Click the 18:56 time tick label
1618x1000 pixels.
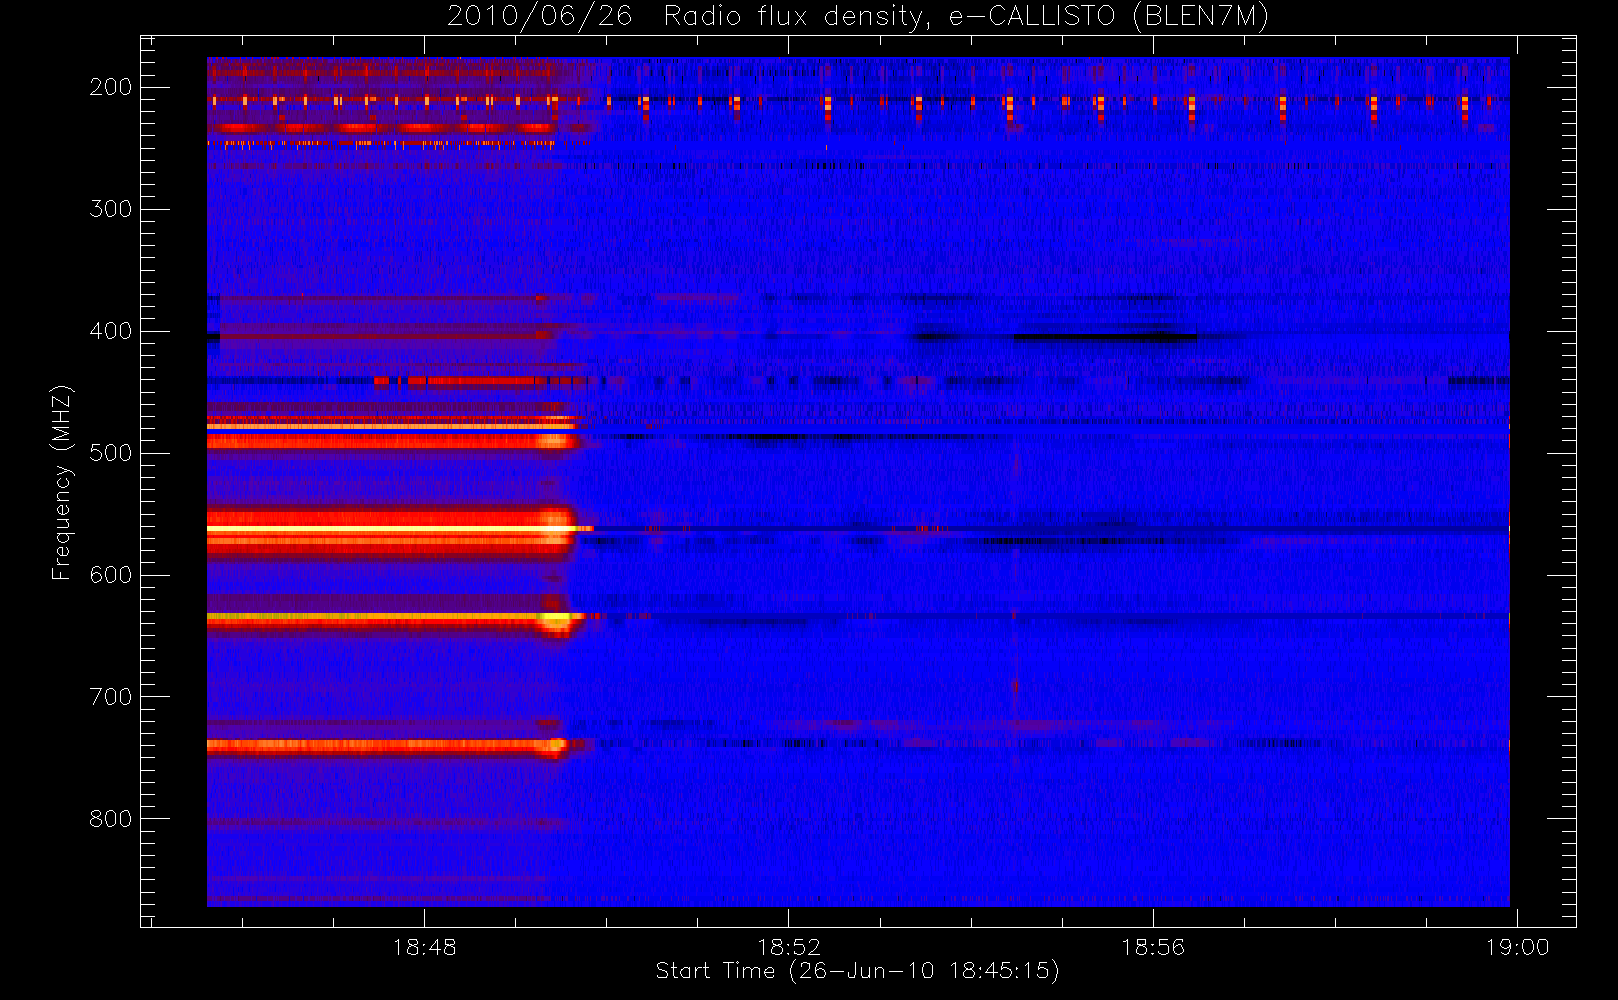coord(1152,947)
